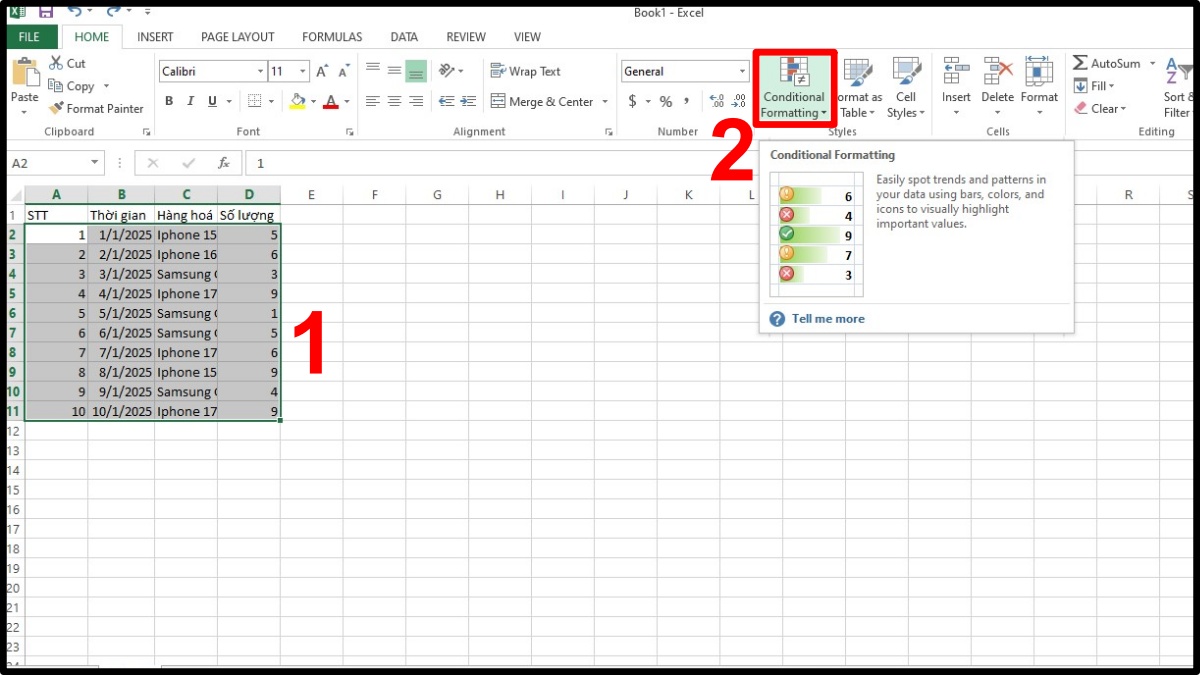This screenshot has width=1200, height=675.
Task: Click the dollar Accounting Number Format icon
Action: point(632,101)
